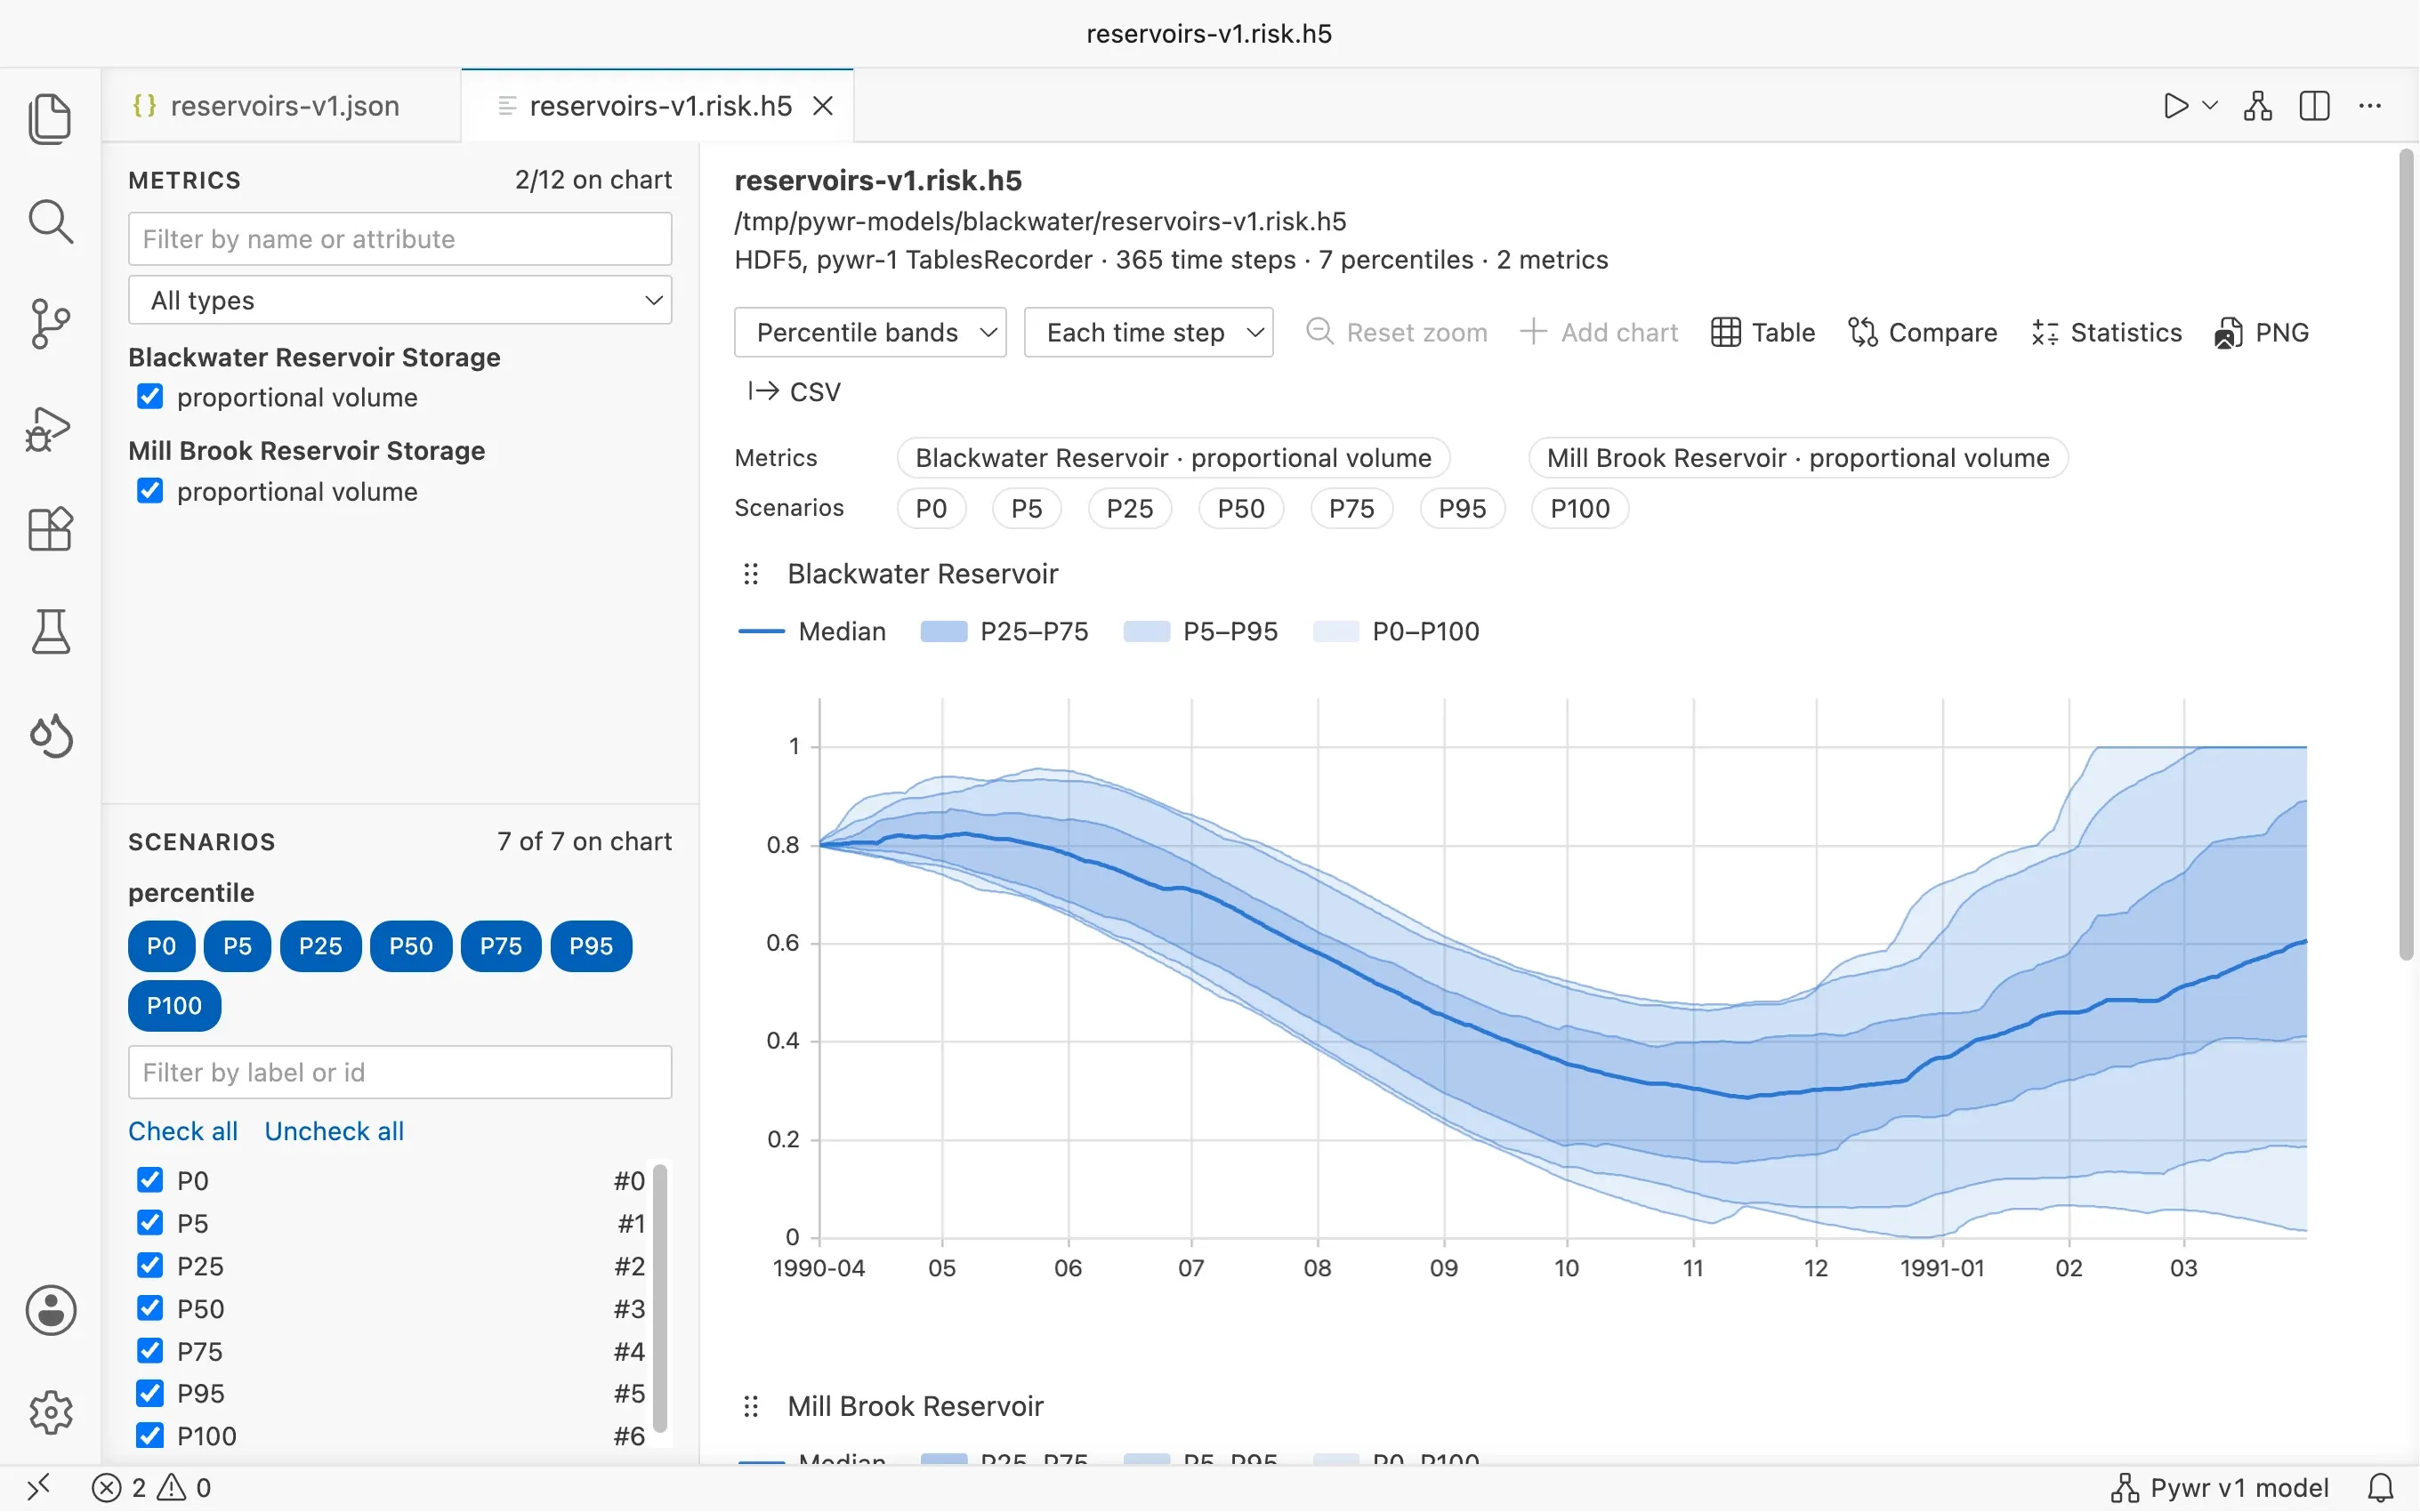The width and height of the screenshot is (2420, 1512).
Task: Open the Search sidebar icon
Action: (50, 221)
